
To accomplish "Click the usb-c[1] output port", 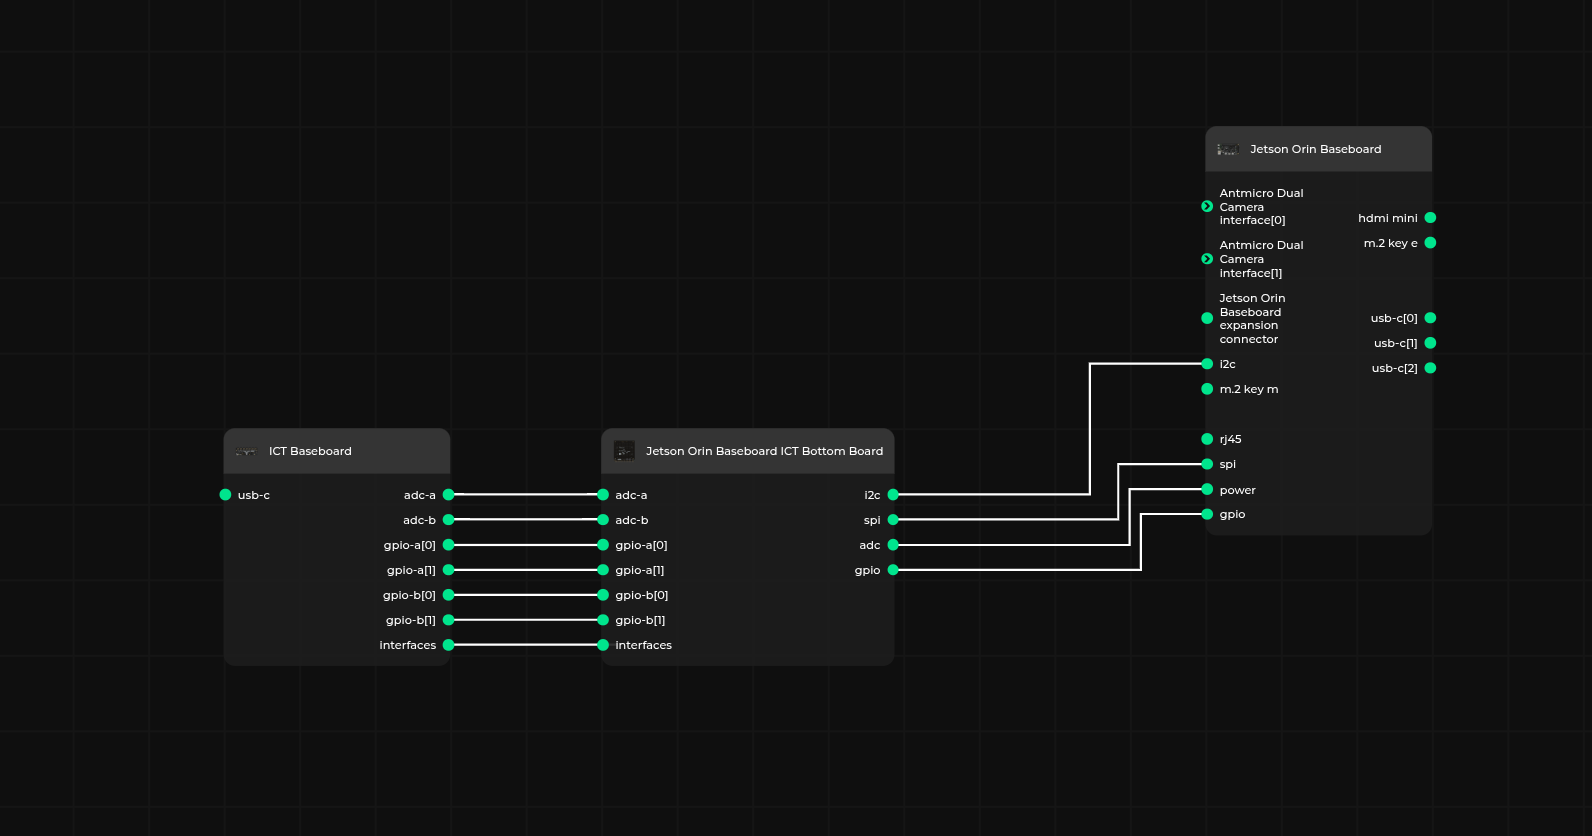I will pyautogui.click(x=1430, y=343).
